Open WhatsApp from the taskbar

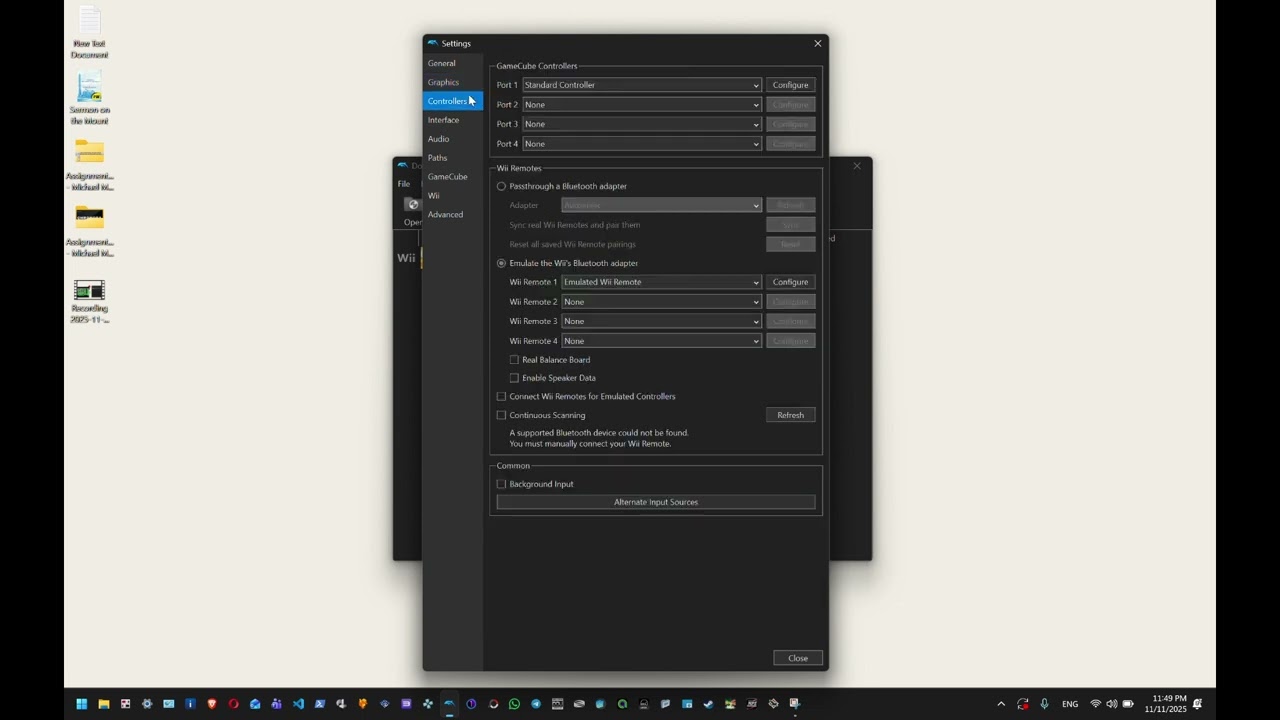(x=514, y=704)
